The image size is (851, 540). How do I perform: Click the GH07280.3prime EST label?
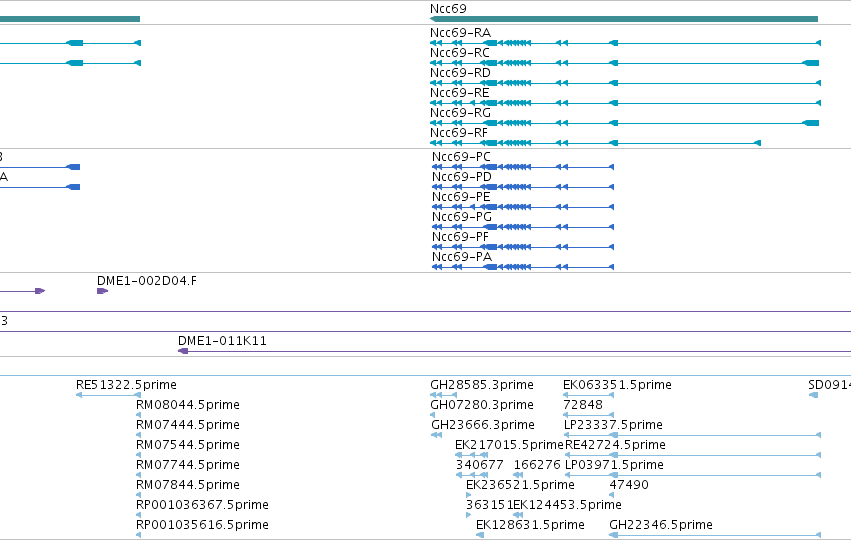click(x=481, y=405)
